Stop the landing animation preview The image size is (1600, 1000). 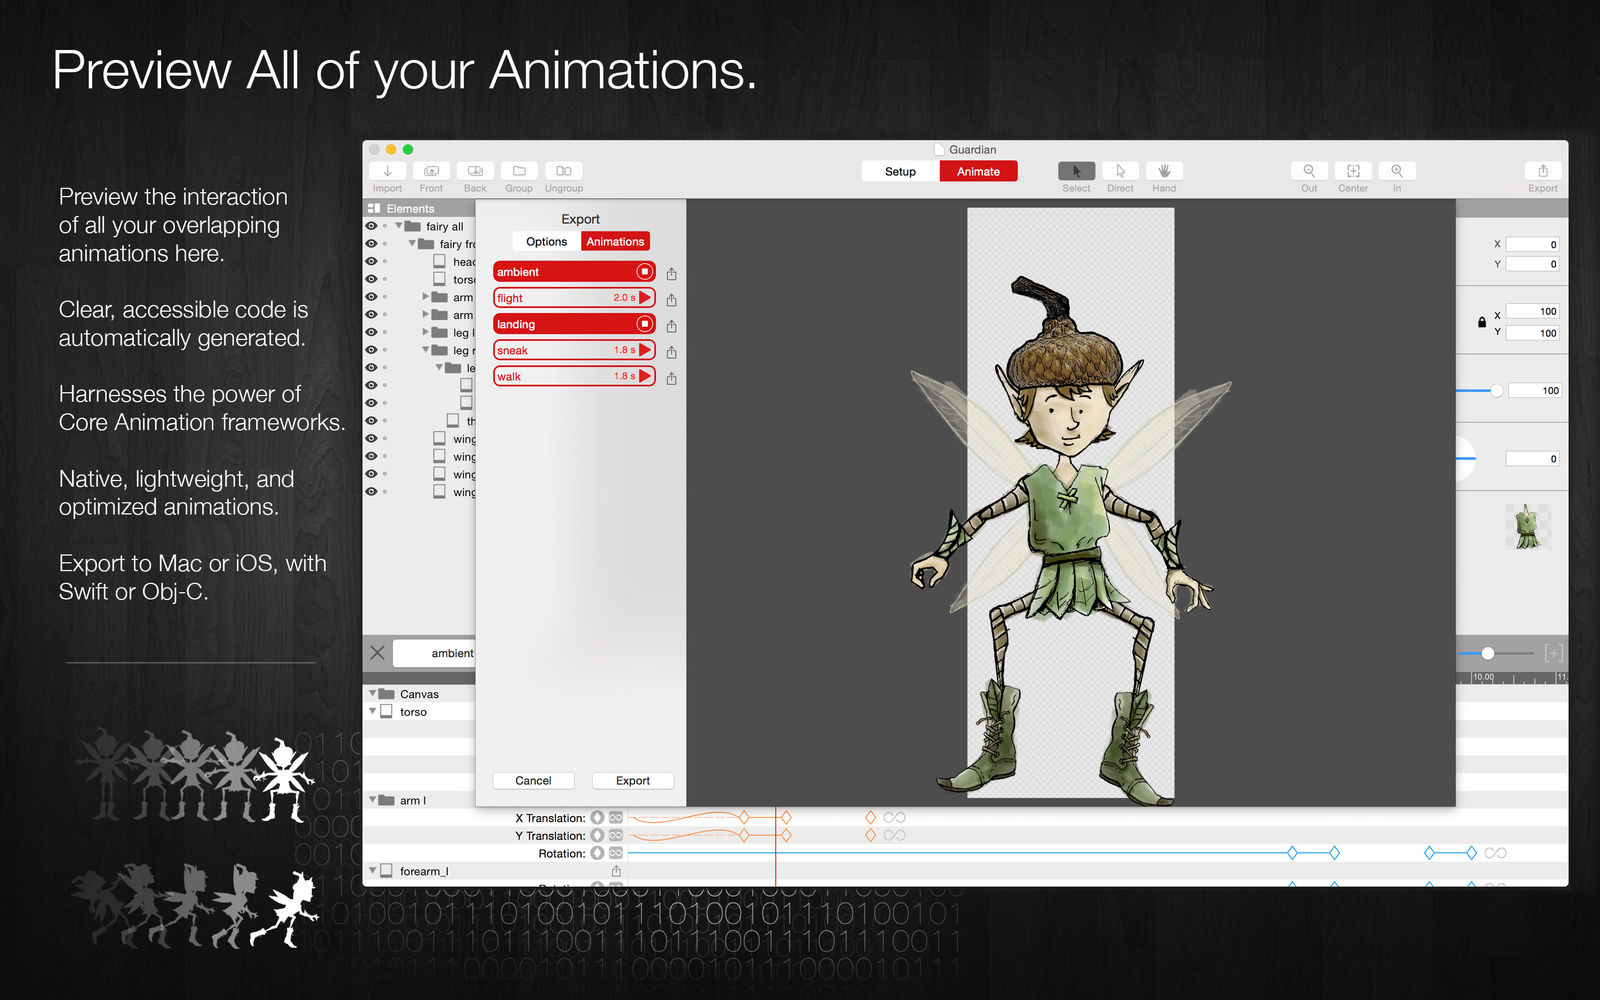click(x=645, y=324)
